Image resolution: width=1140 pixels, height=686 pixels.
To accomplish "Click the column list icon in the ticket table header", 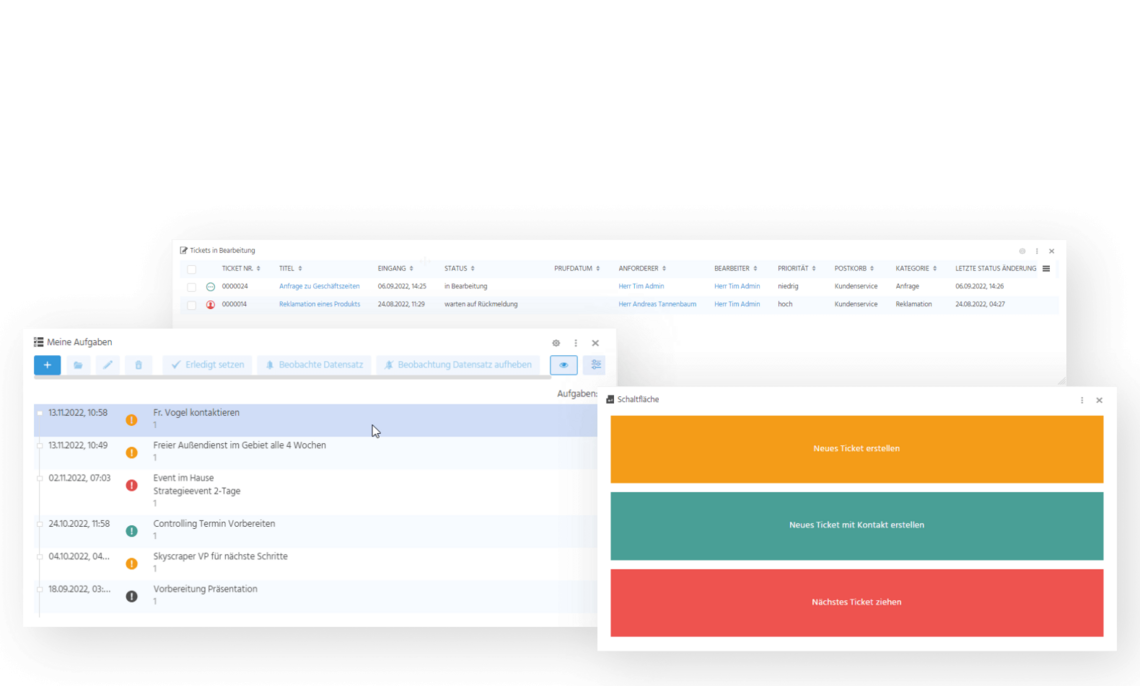I will (x=1044, y=268).
